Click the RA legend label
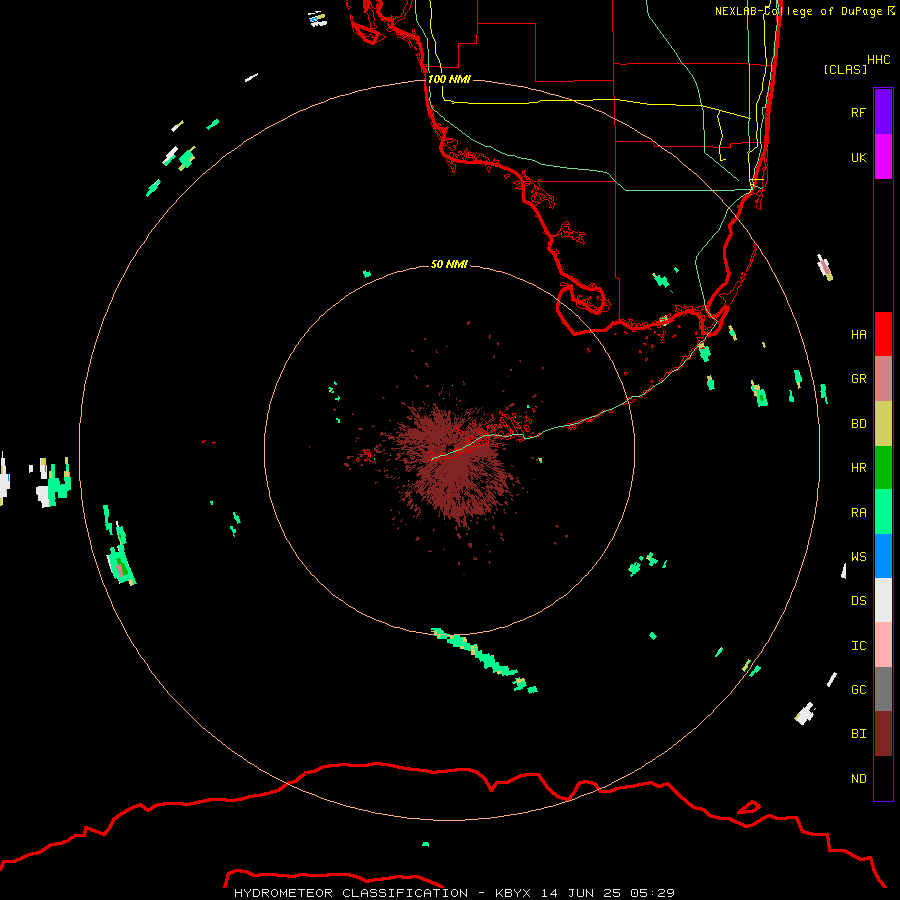Screen dimensions: 900x900 [x=858, y=513]
